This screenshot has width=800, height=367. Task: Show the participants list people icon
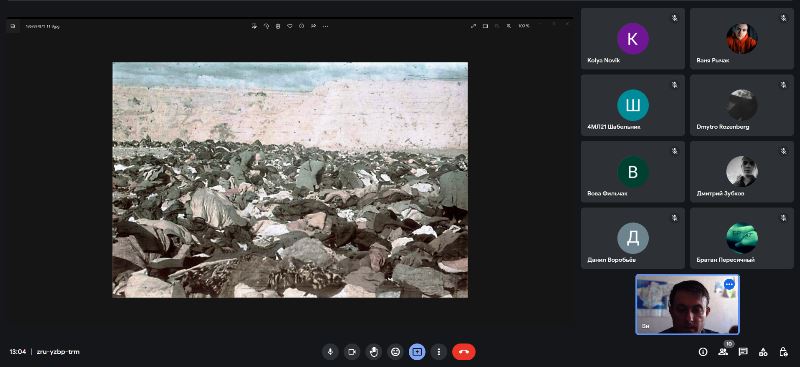click(x=722, y=352)
